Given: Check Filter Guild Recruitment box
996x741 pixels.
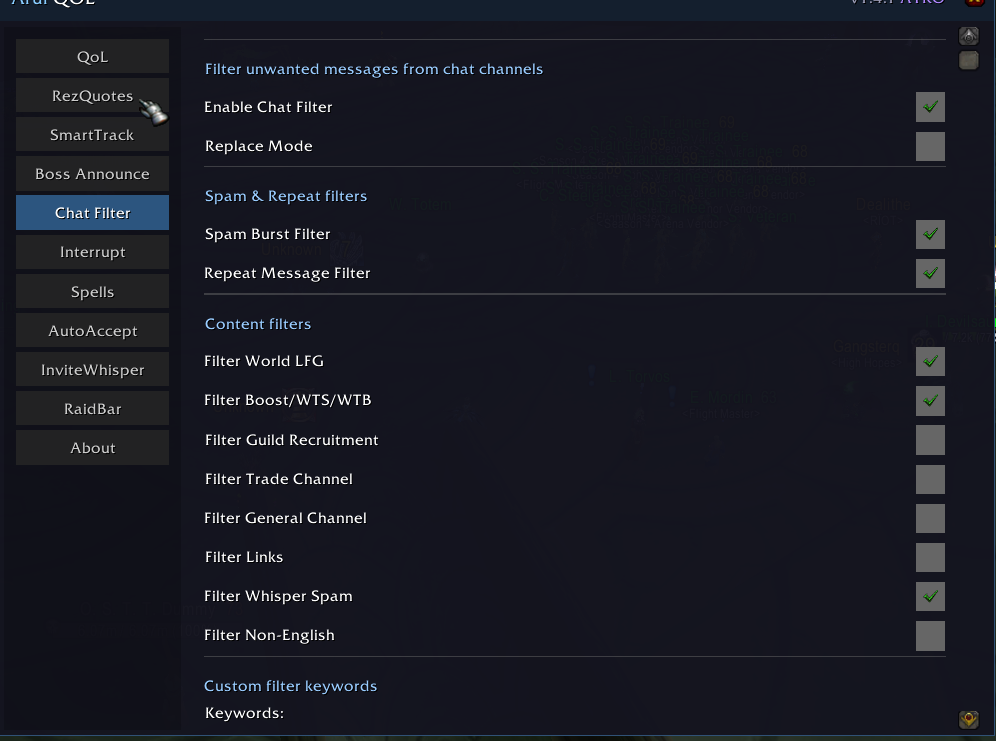Looking at the screenshot, I should click(930, 440).
